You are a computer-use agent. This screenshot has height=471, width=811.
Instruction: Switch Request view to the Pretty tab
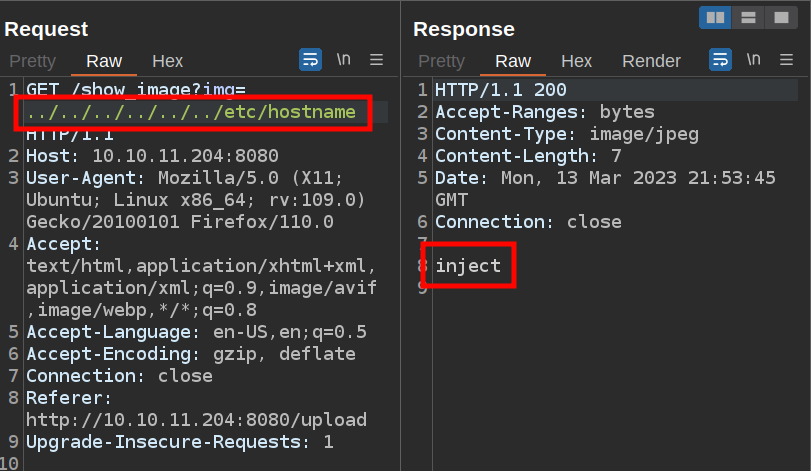click(x=32, y=61)
